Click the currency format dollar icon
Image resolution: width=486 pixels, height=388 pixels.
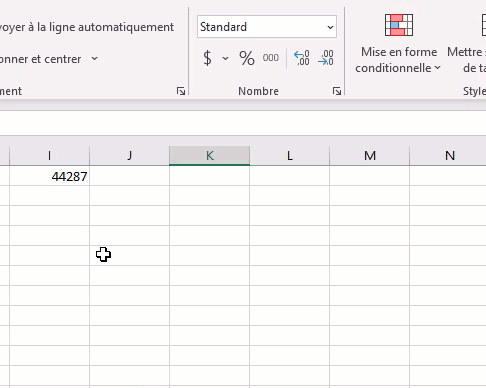click(x=207, y=58)
